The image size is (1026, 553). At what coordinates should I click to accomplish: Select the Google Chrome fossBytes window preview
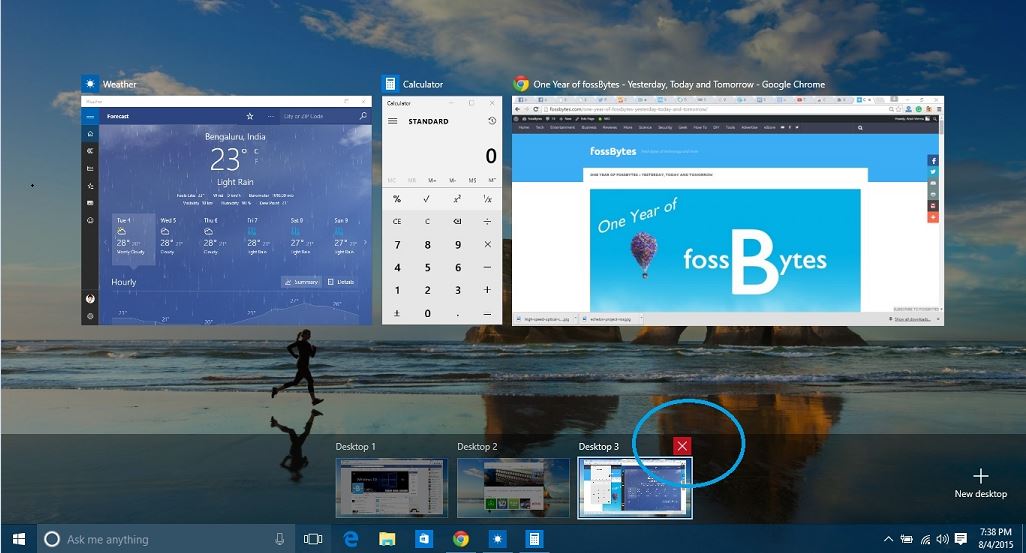pos(727,210)
